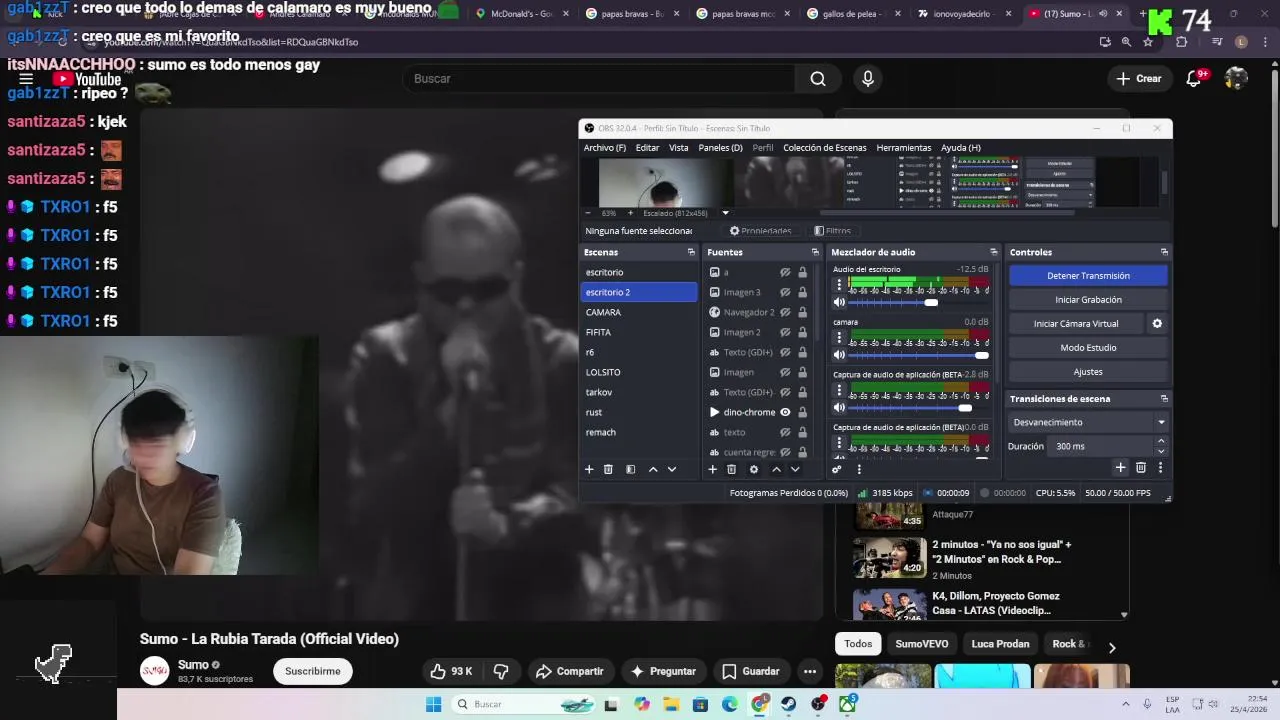Delete selected scene with Escenas trash icon
Viewport: 1280px width, 720px height.
pos(608,469)
